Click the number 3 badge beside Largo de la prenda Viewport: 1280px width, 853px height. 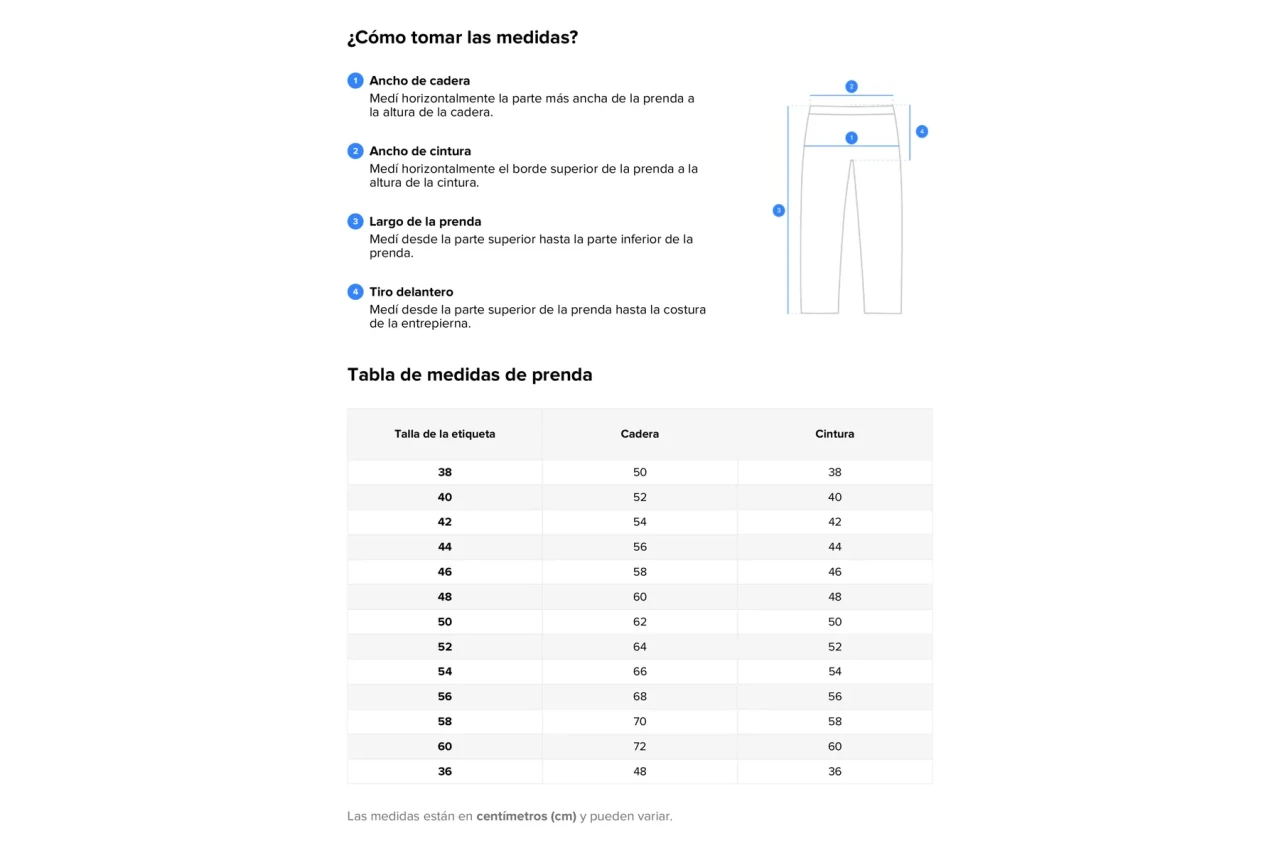355,222
